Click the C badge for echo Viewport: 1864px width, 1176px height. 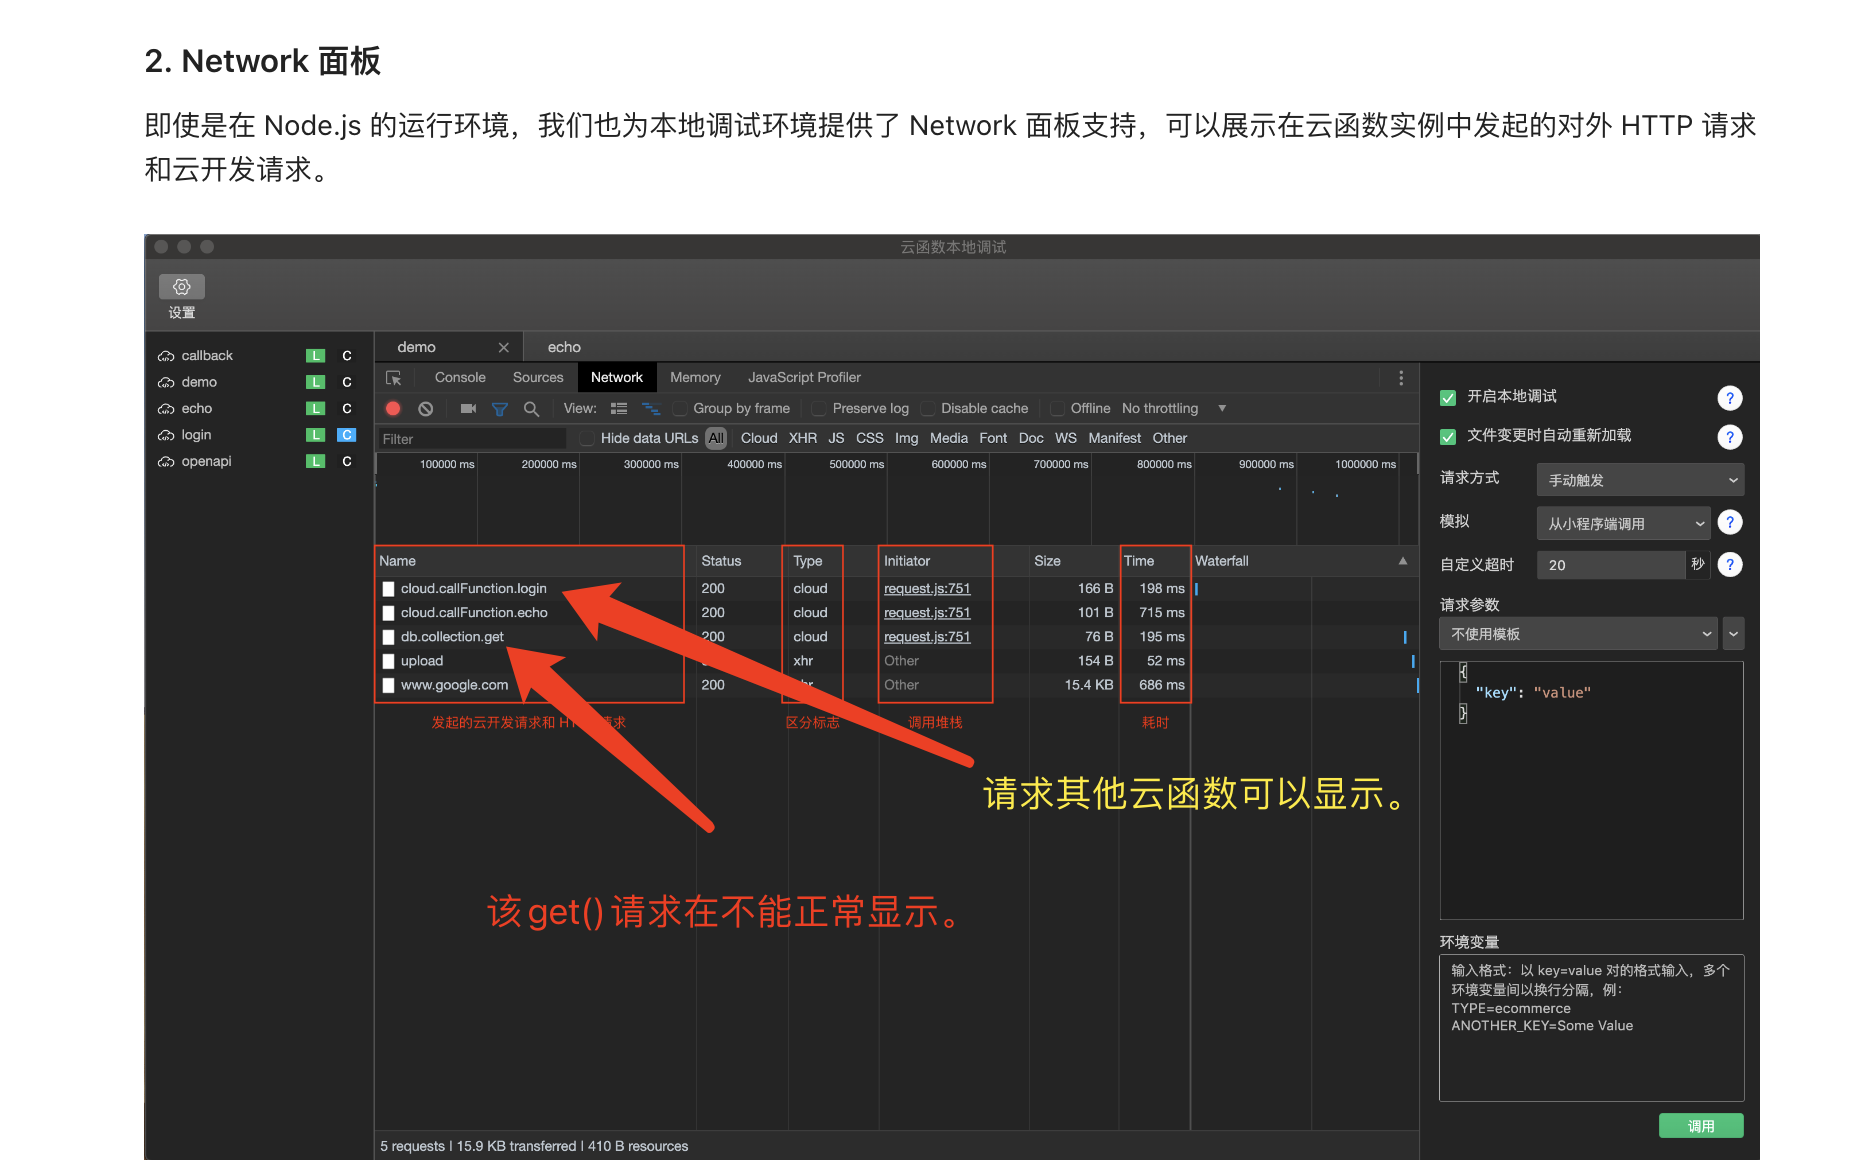tap(347, 409)
